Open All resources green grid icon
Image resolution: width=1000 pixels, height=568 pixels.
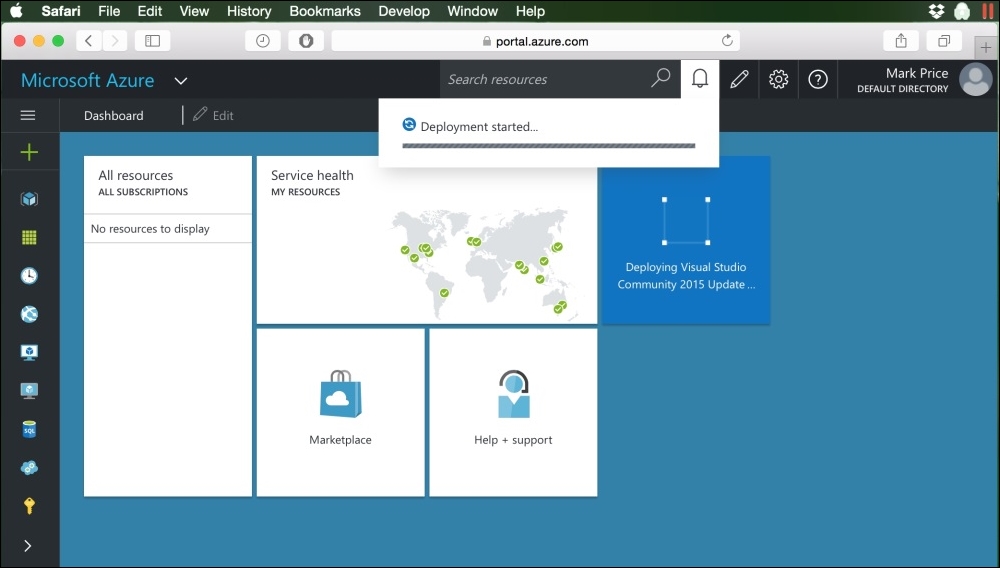(x=29, y=237)
